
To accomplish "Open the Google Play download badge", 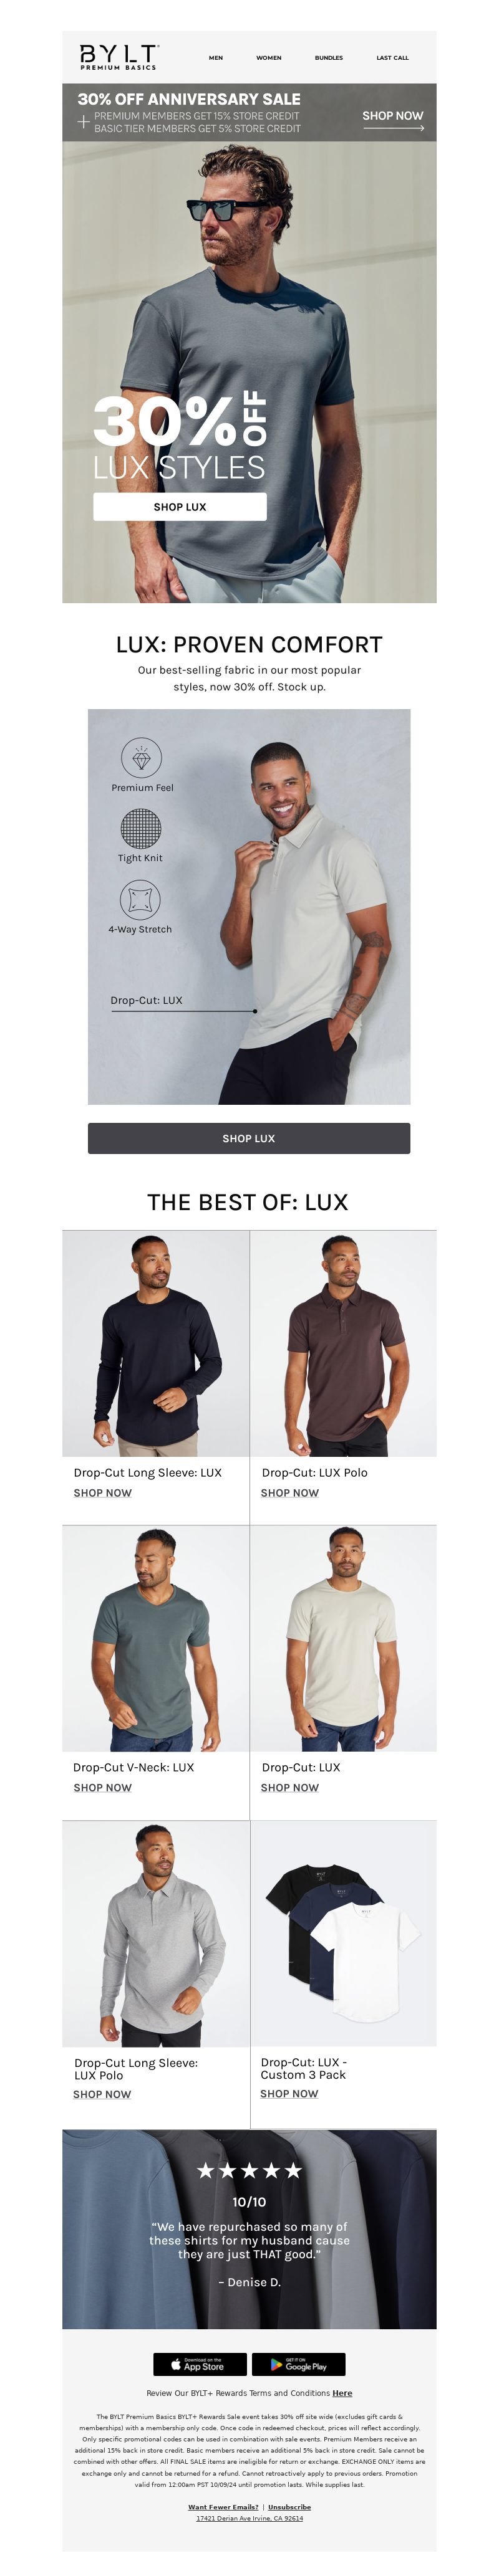I will [x=298, y=2365].
